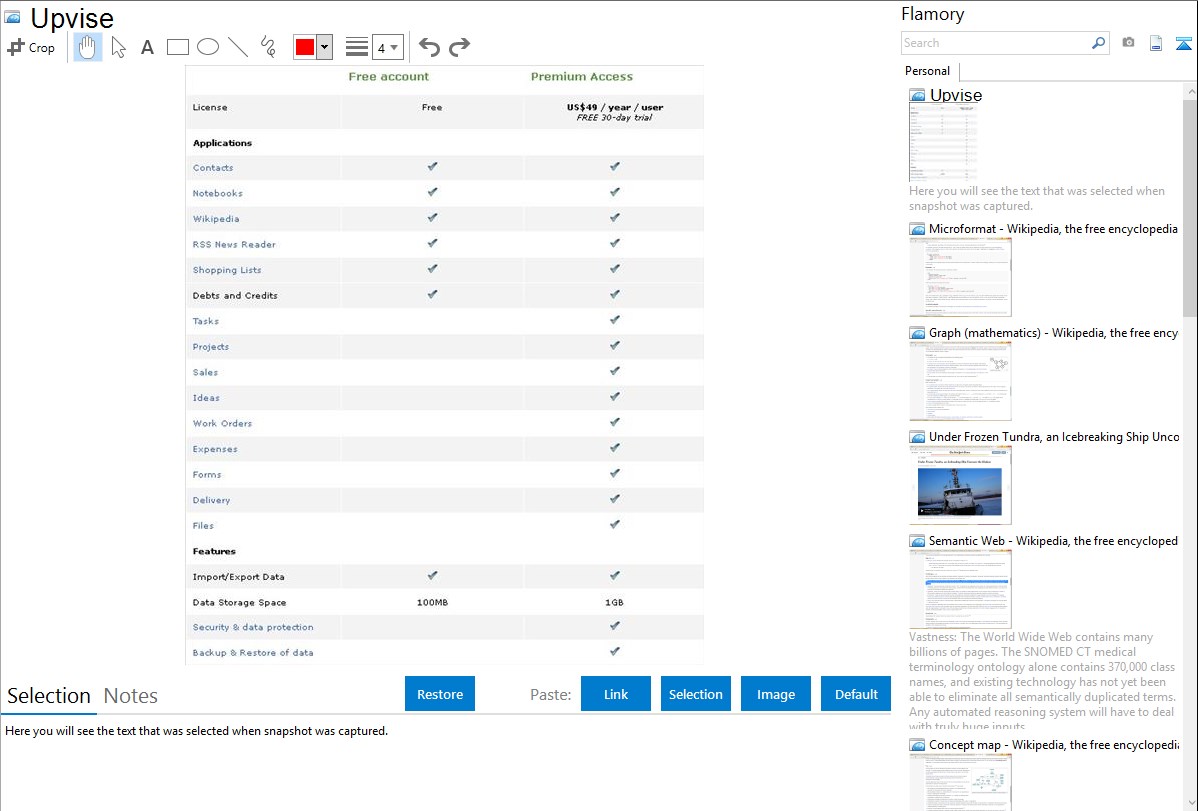Click the camera capture icon
The height and width of the screenshot is (811, 1198).
point(1128,43)
